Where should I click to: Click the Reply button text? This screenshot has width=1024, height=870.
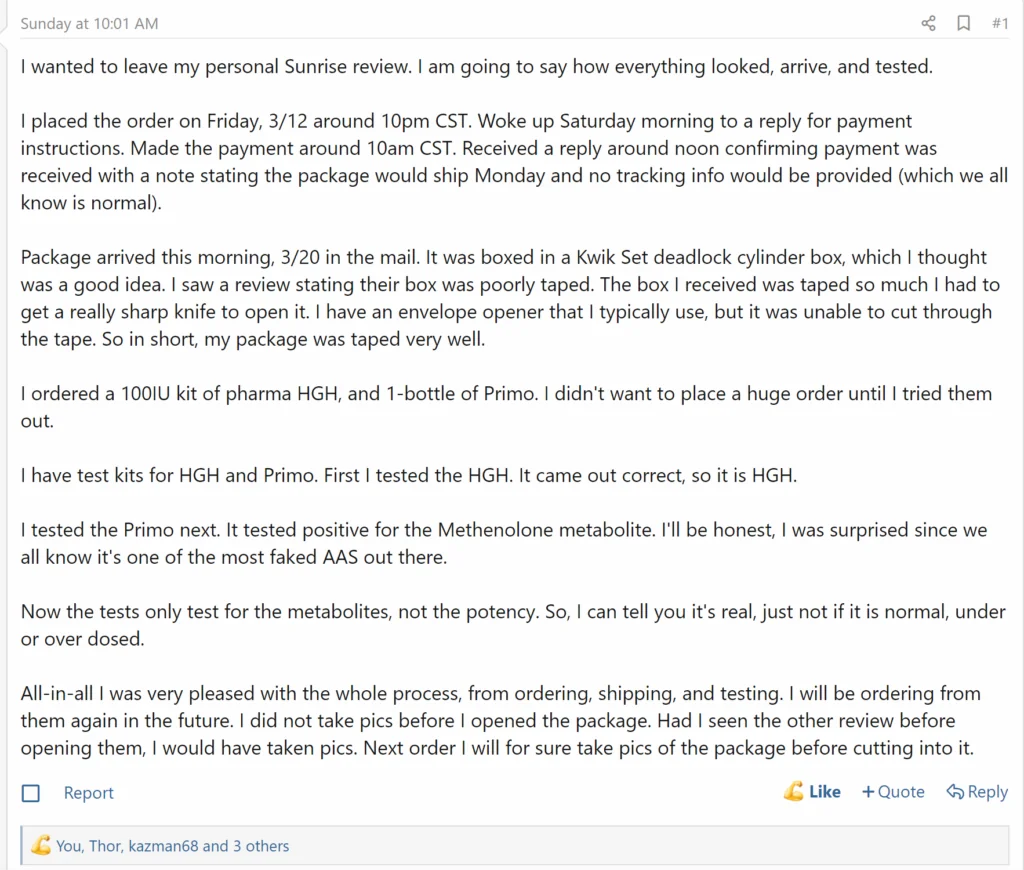point(987,792)
